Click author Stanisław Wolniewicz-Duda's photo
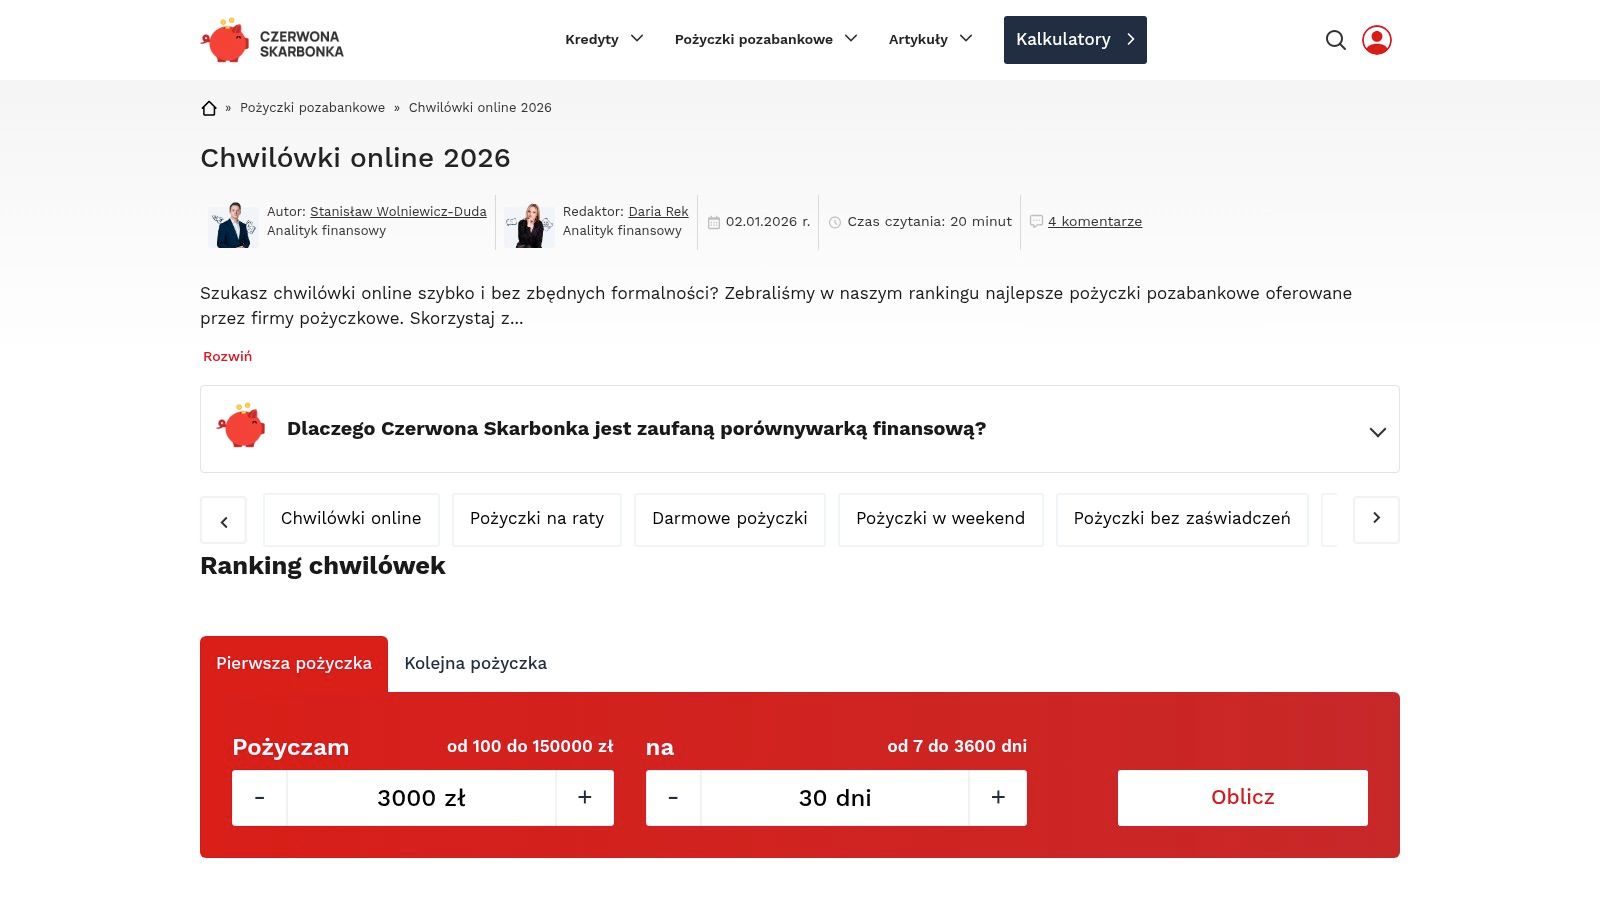Screen dimensions: 1600x900 (233, 225)
